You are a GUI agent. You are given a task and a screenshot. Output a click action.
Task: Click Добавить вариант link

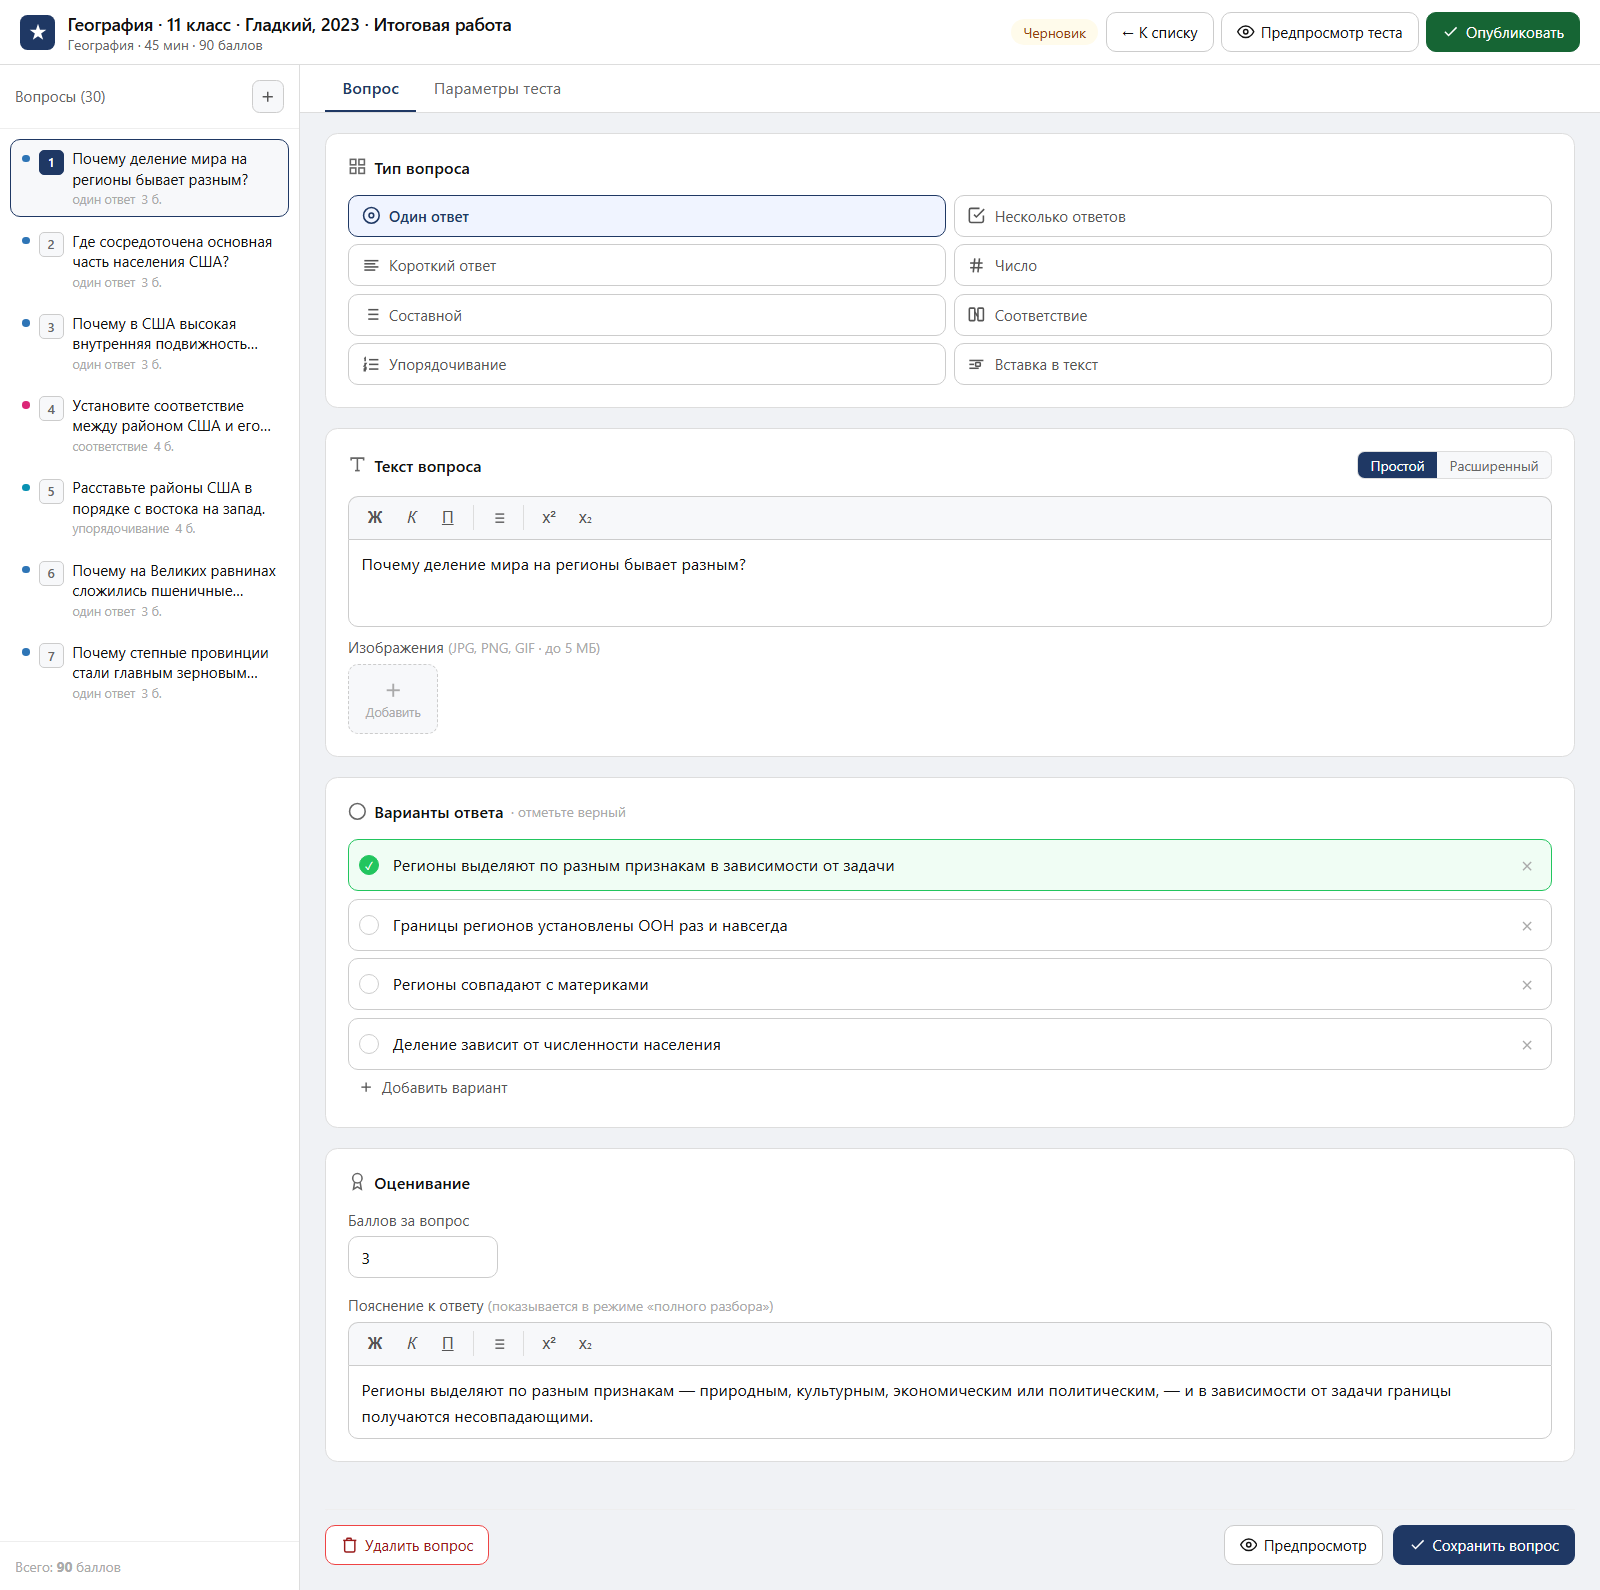(434, 1088)
